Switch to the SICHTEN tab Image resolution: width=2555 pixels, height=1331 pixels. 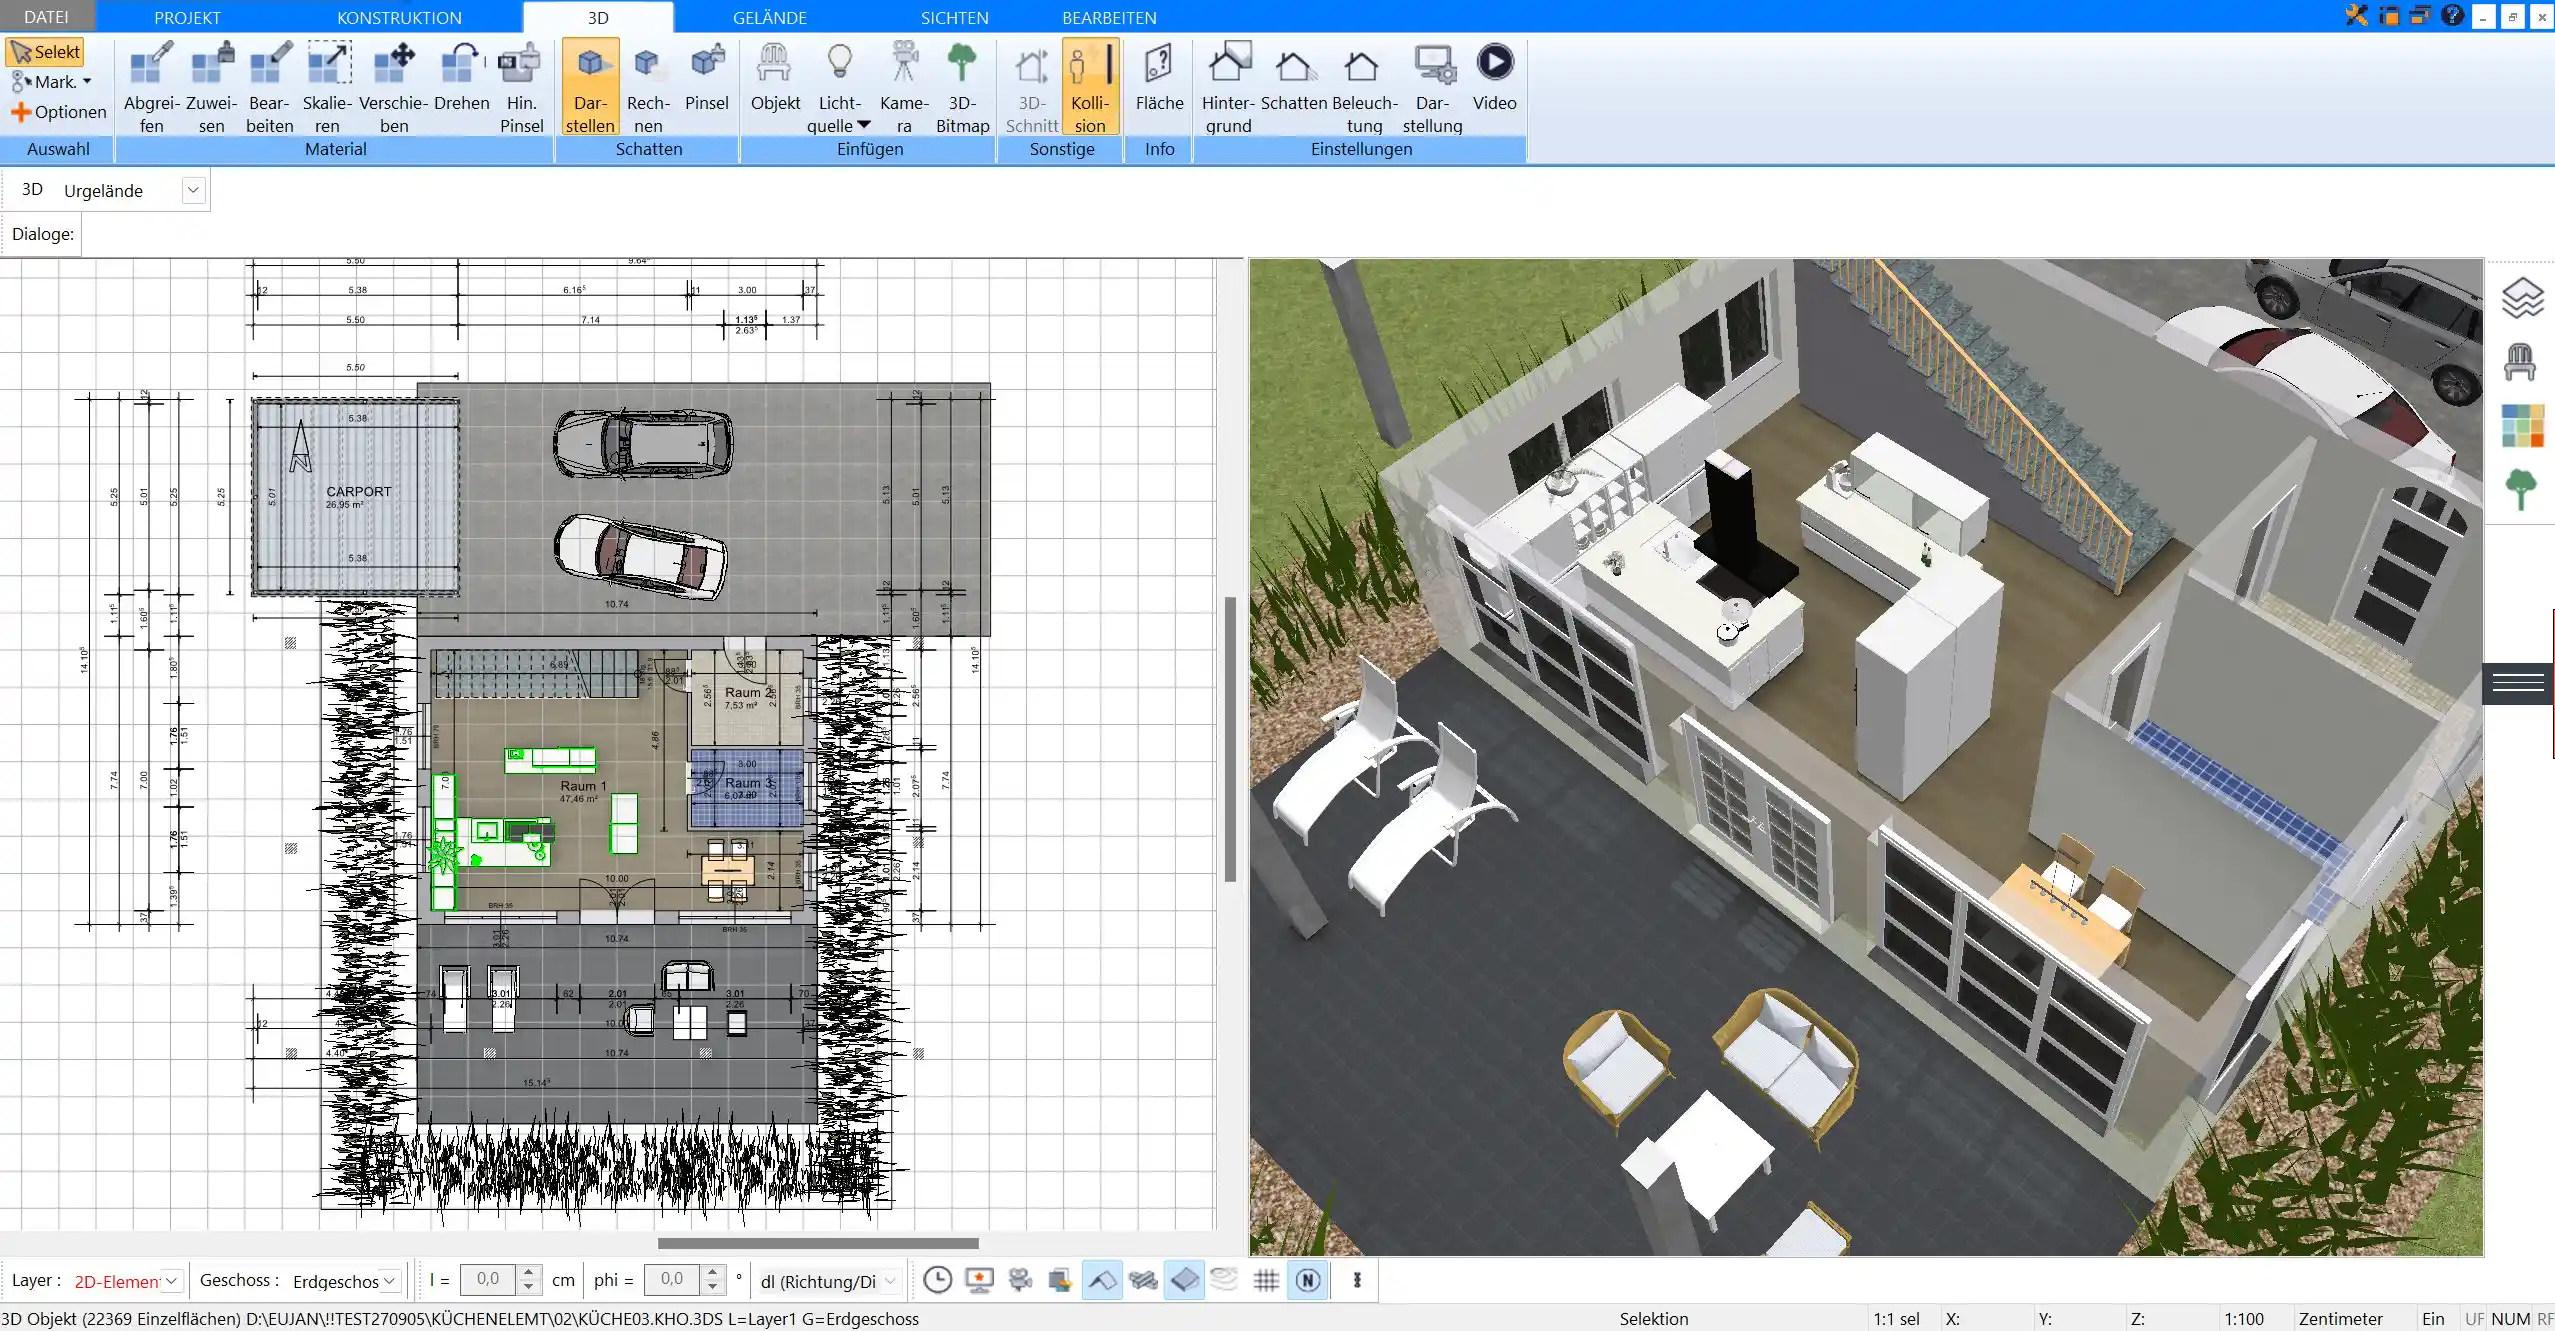[x=954, y=17]
